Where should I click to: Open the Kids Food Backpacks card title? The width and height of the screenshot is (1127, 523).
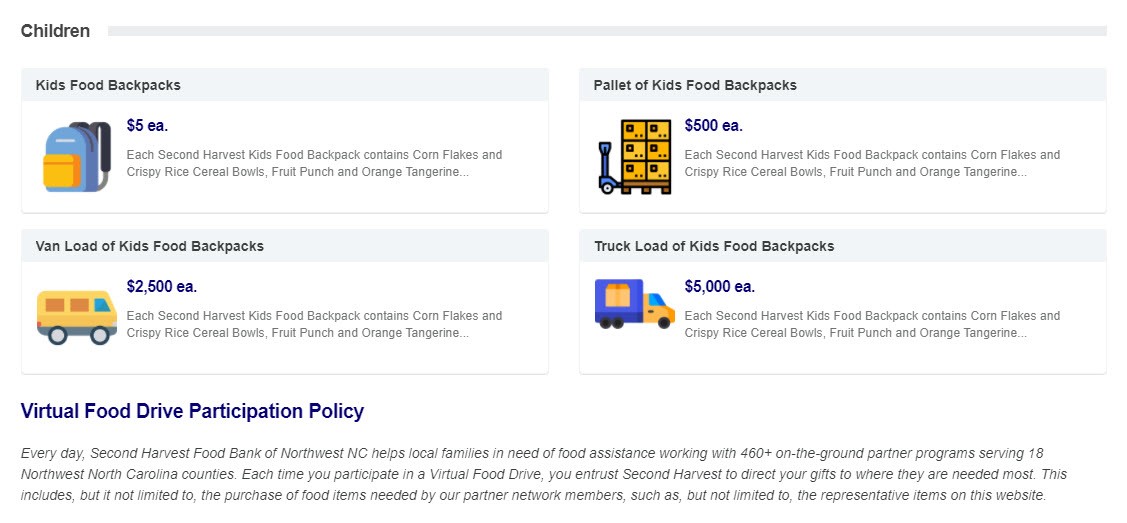click(x=108, y=85)
